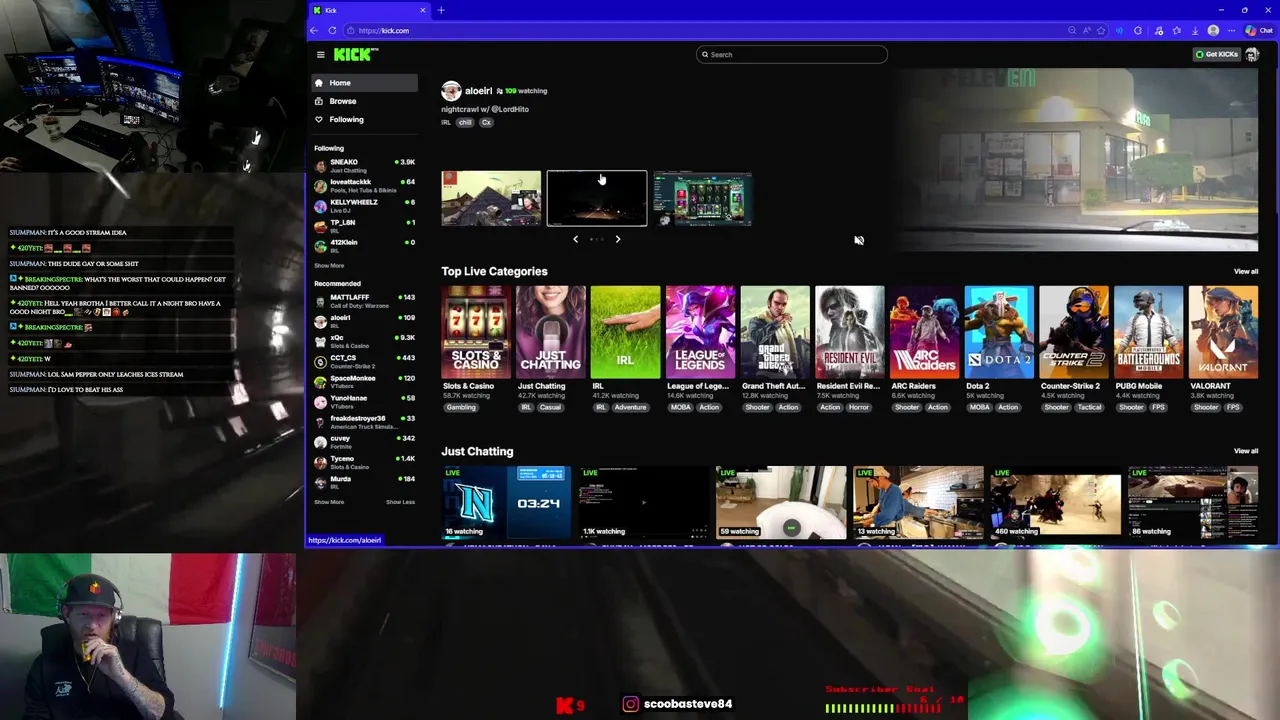This screenshot has height=720, width=1280.
Task: Open TP_L8N channel in sidebar
Action: pyautogui.click(x=364, y=226)
